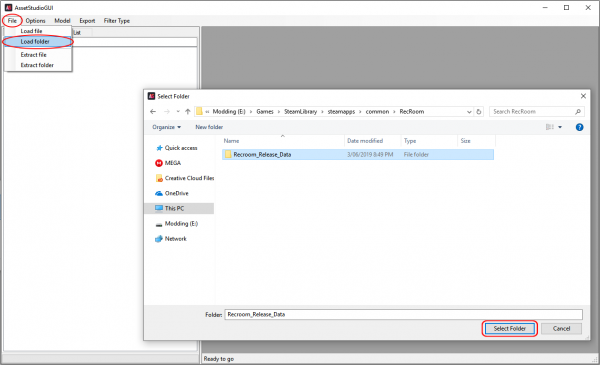
Task: Open recent locations dropdown arrow
Action: click(178, 112)
